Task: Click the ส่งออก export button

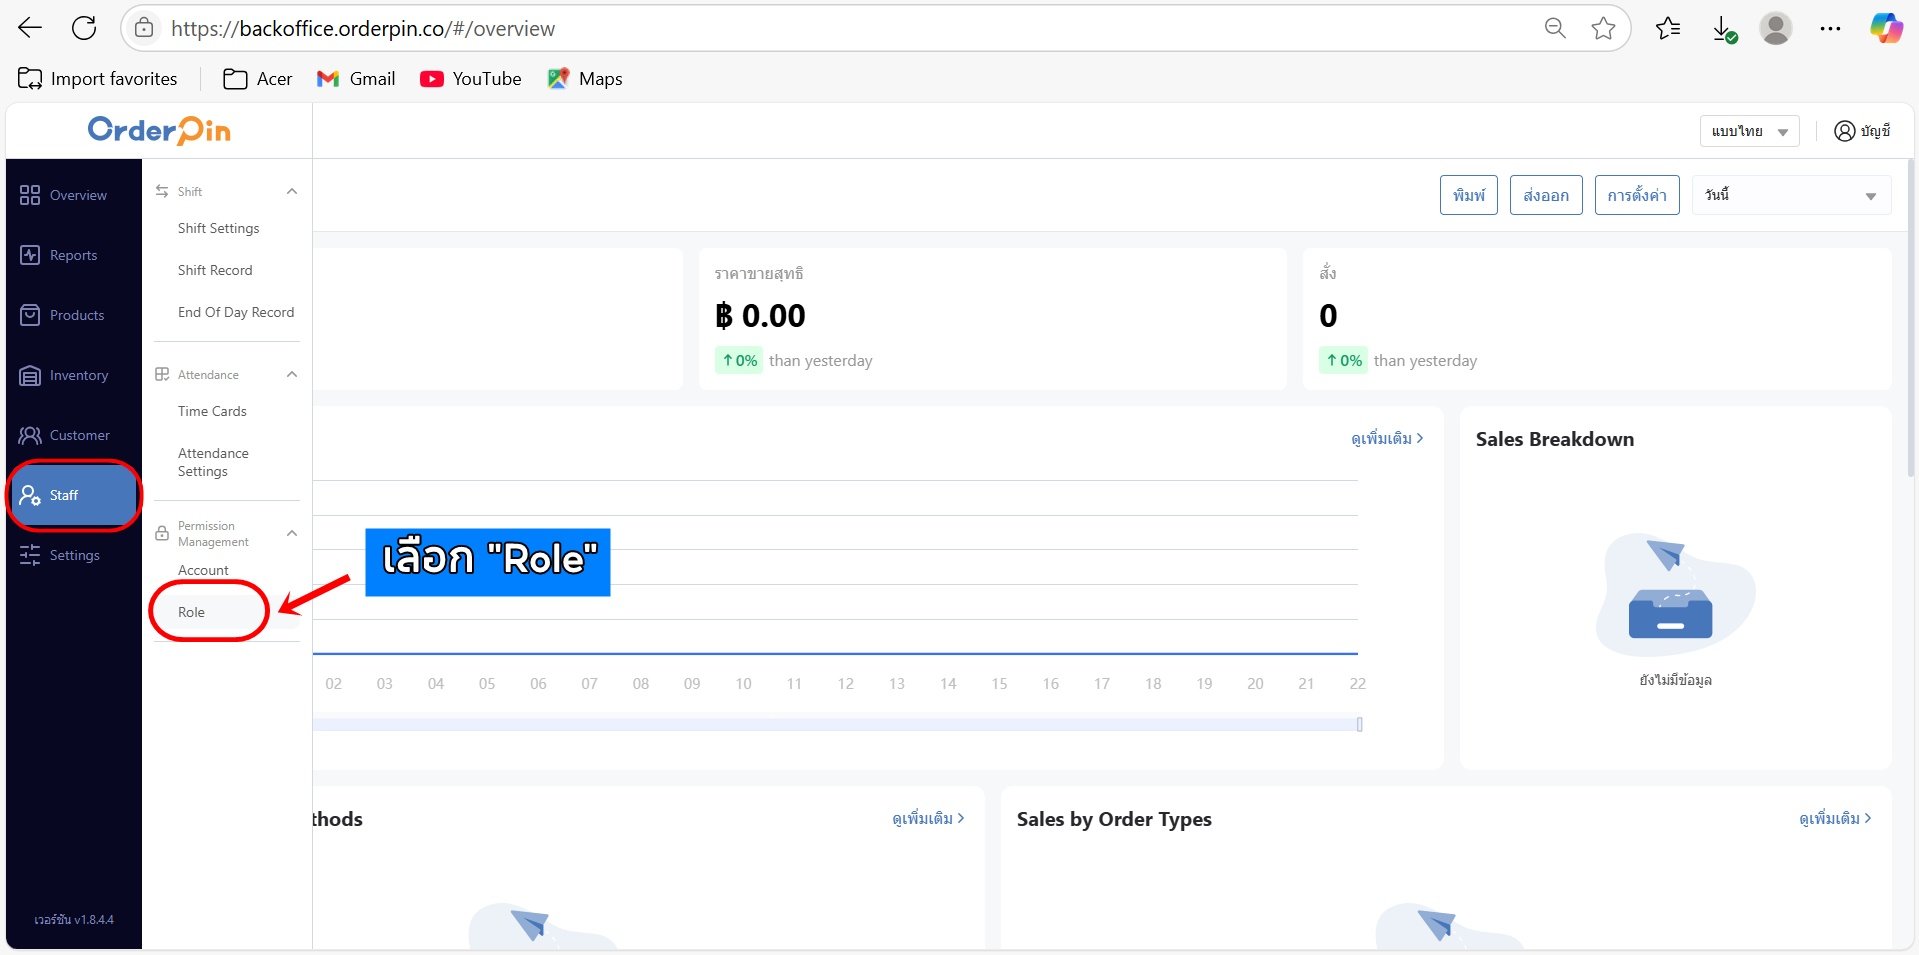Action: pos(1546,195)
